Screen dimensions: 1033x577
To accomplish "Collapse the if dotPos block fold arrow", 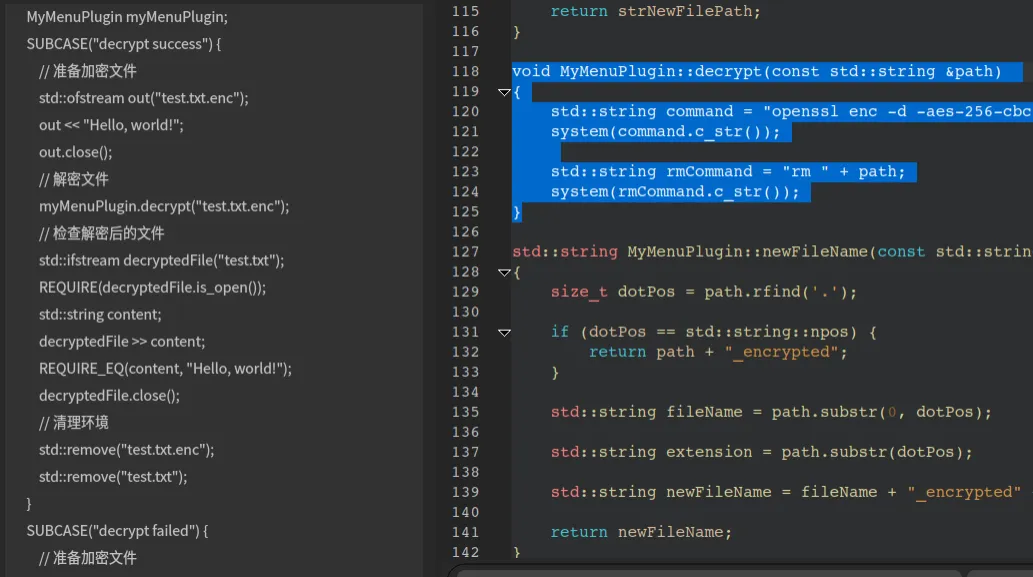I will pyautogui.click(x=504, y=333).
